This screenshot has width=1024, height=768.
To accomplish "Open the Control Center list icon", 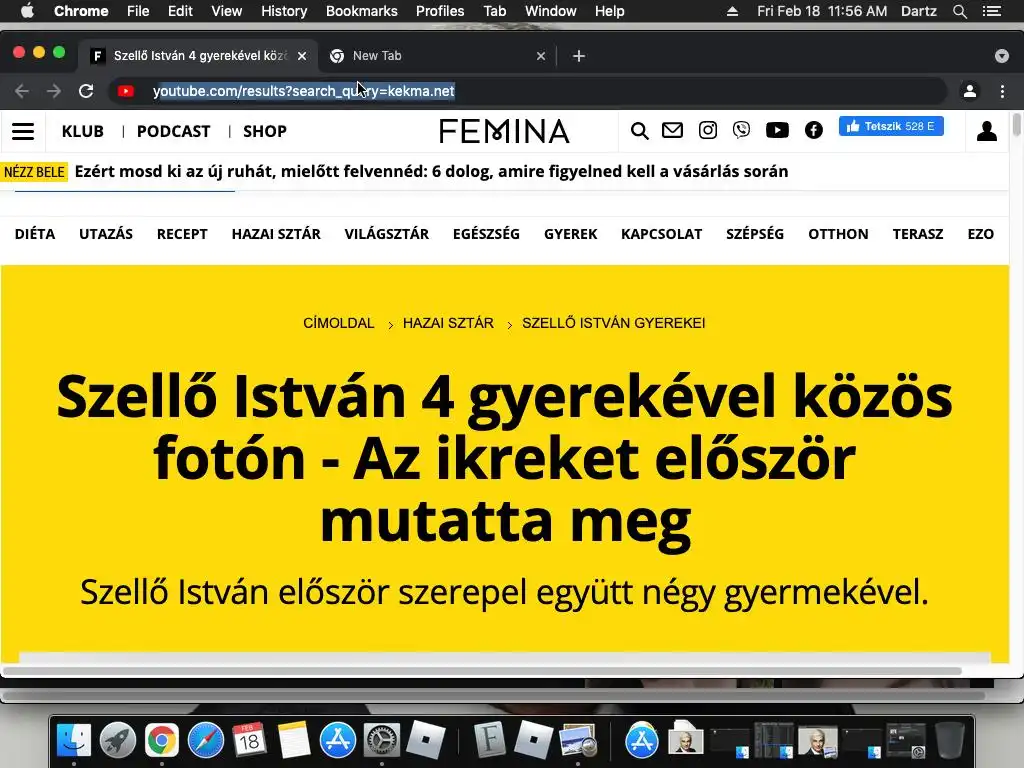I will click(x=992, y=11).
